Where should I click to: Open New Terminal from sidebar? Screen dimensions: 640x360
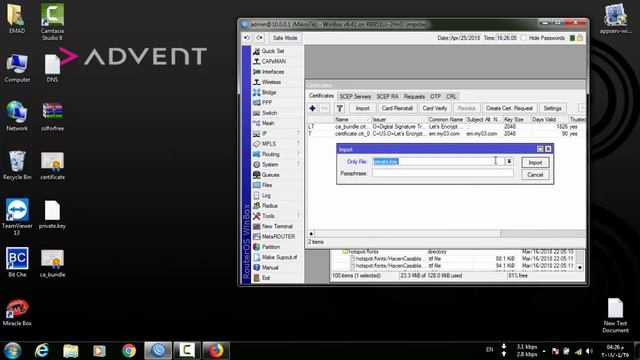tap(277, 226)
